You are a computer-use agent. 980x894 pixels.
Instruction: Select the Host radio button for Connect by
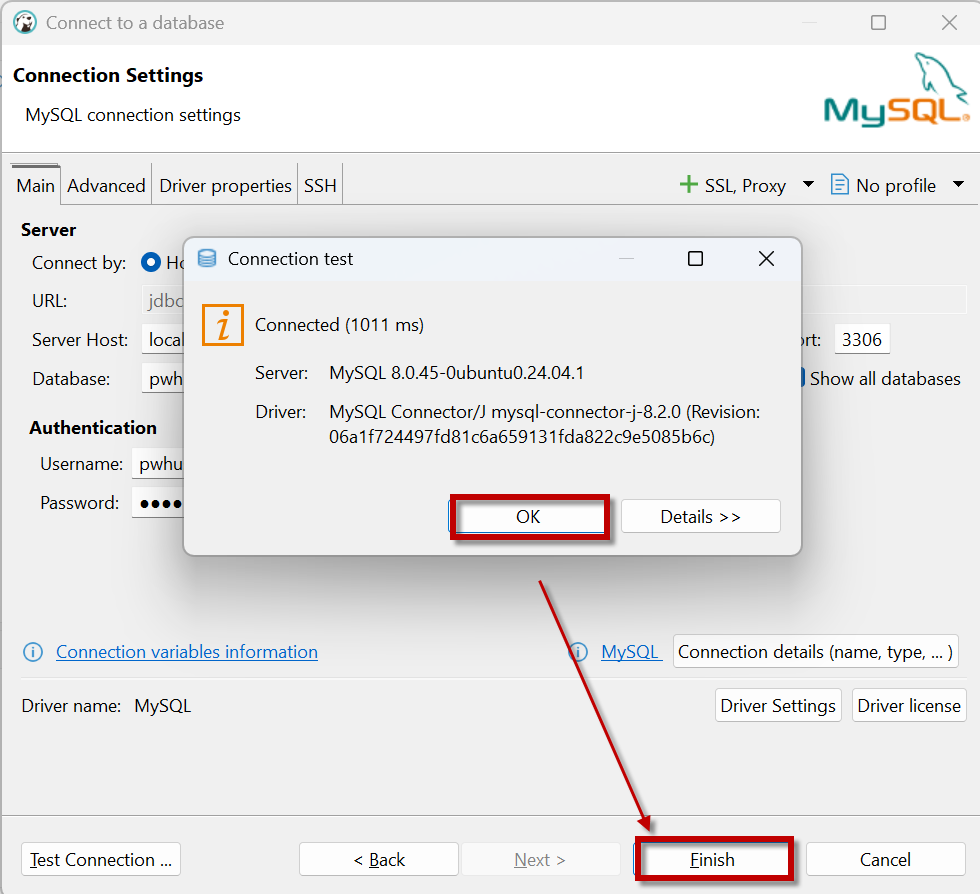tap(151, 263)
